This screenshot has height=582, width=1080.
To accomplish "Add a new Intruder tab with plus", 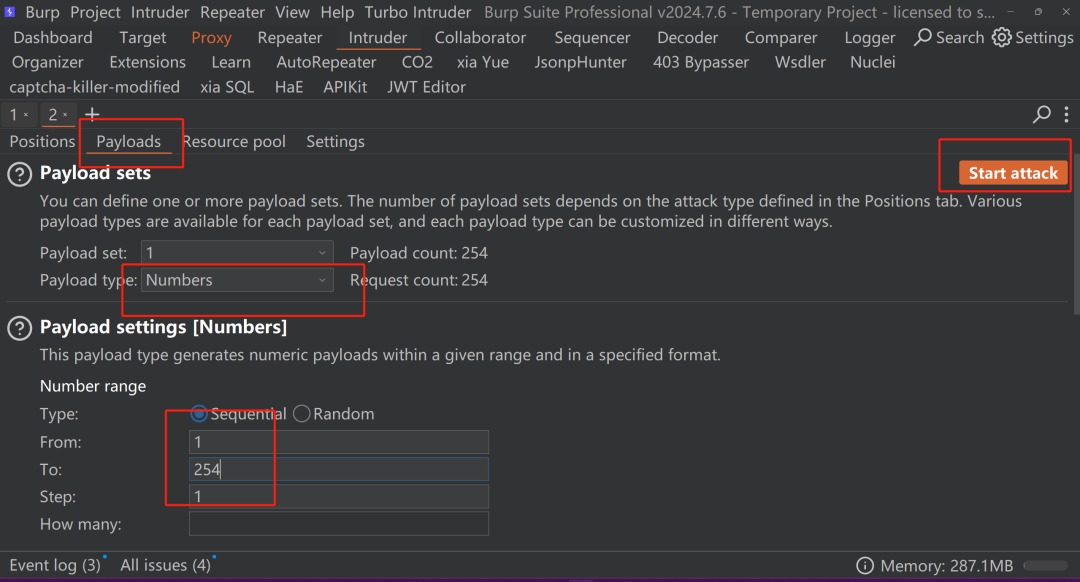I will point(92,114).
